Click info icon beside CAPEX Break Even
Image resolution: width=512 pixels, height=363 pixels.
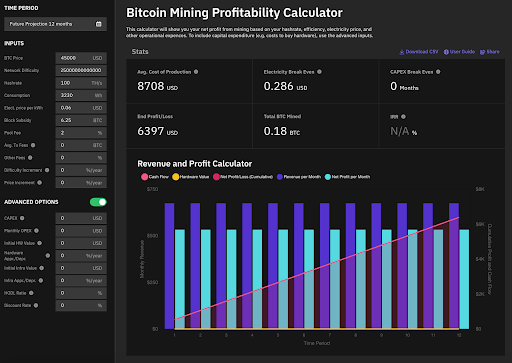pos(438,72)
